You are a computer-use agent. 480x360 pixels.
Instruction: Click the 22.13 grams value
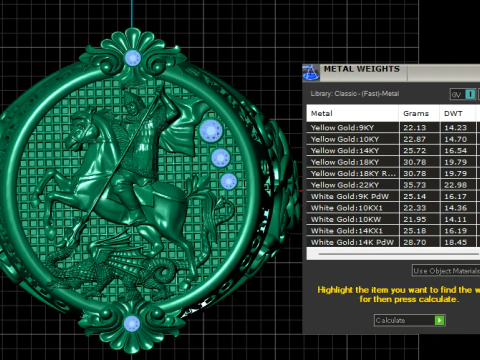pyautogui.click(x=415, y=128)
